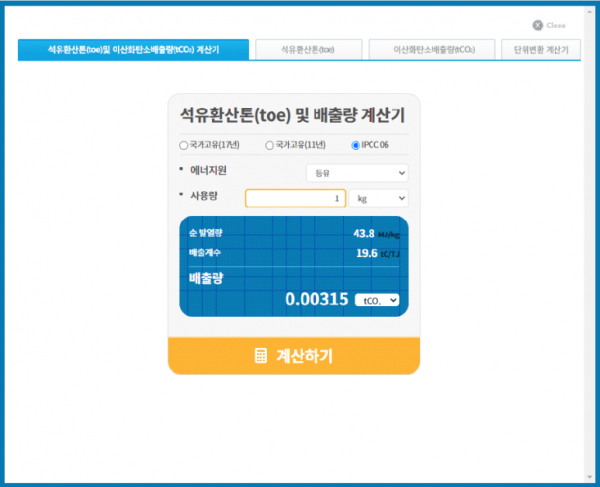Choose the IPCC 06 radio option
This screenshot has width=600, height=487.
355,146
